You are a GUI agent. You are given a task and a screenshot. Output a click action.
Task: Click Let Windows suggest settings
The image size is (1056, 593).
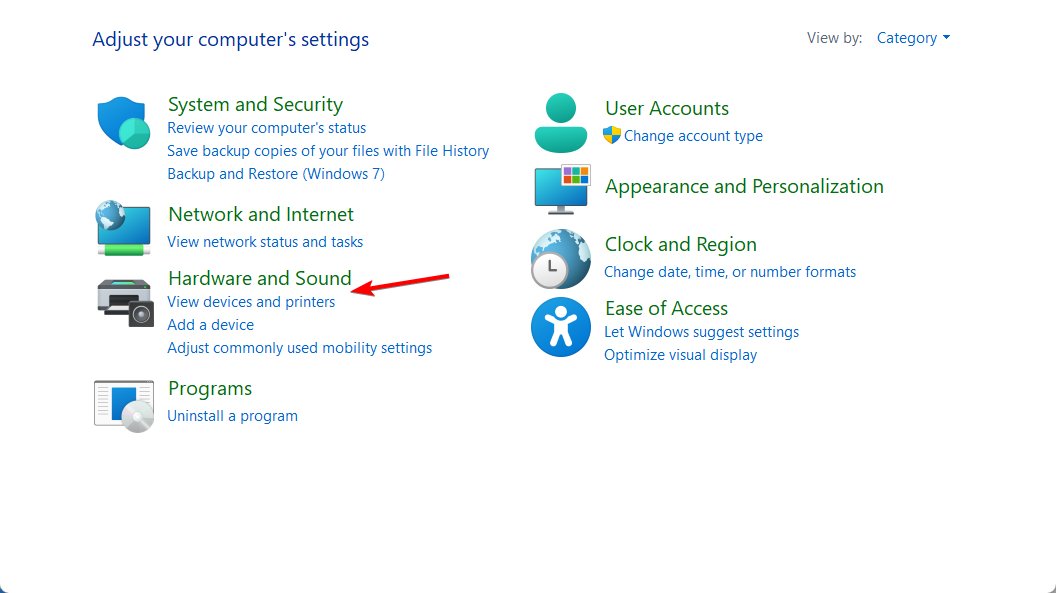[701, 332]
